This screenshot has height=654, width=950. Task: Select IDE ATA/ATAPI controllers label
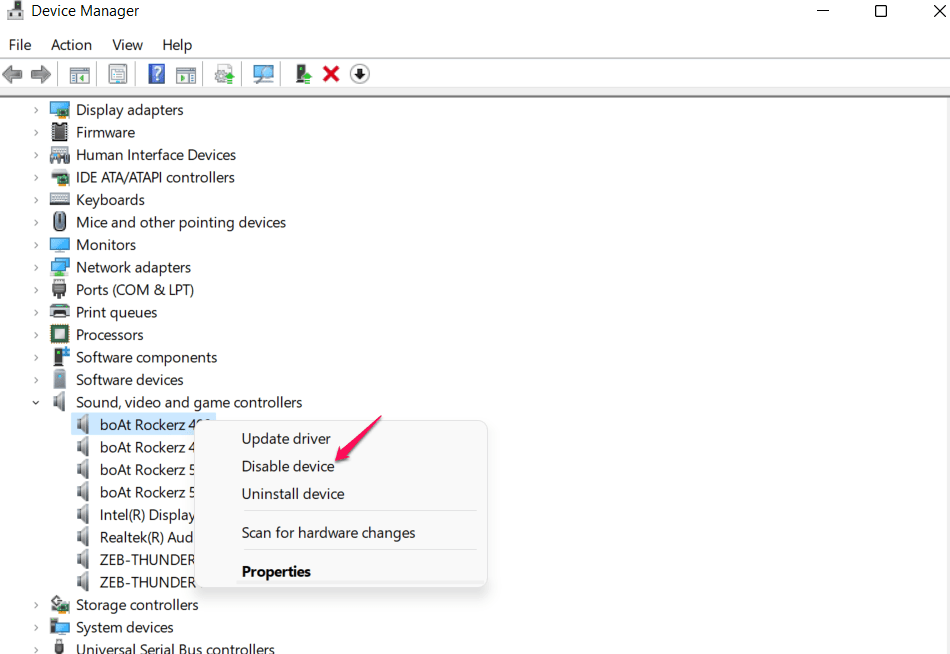[155, 178]
